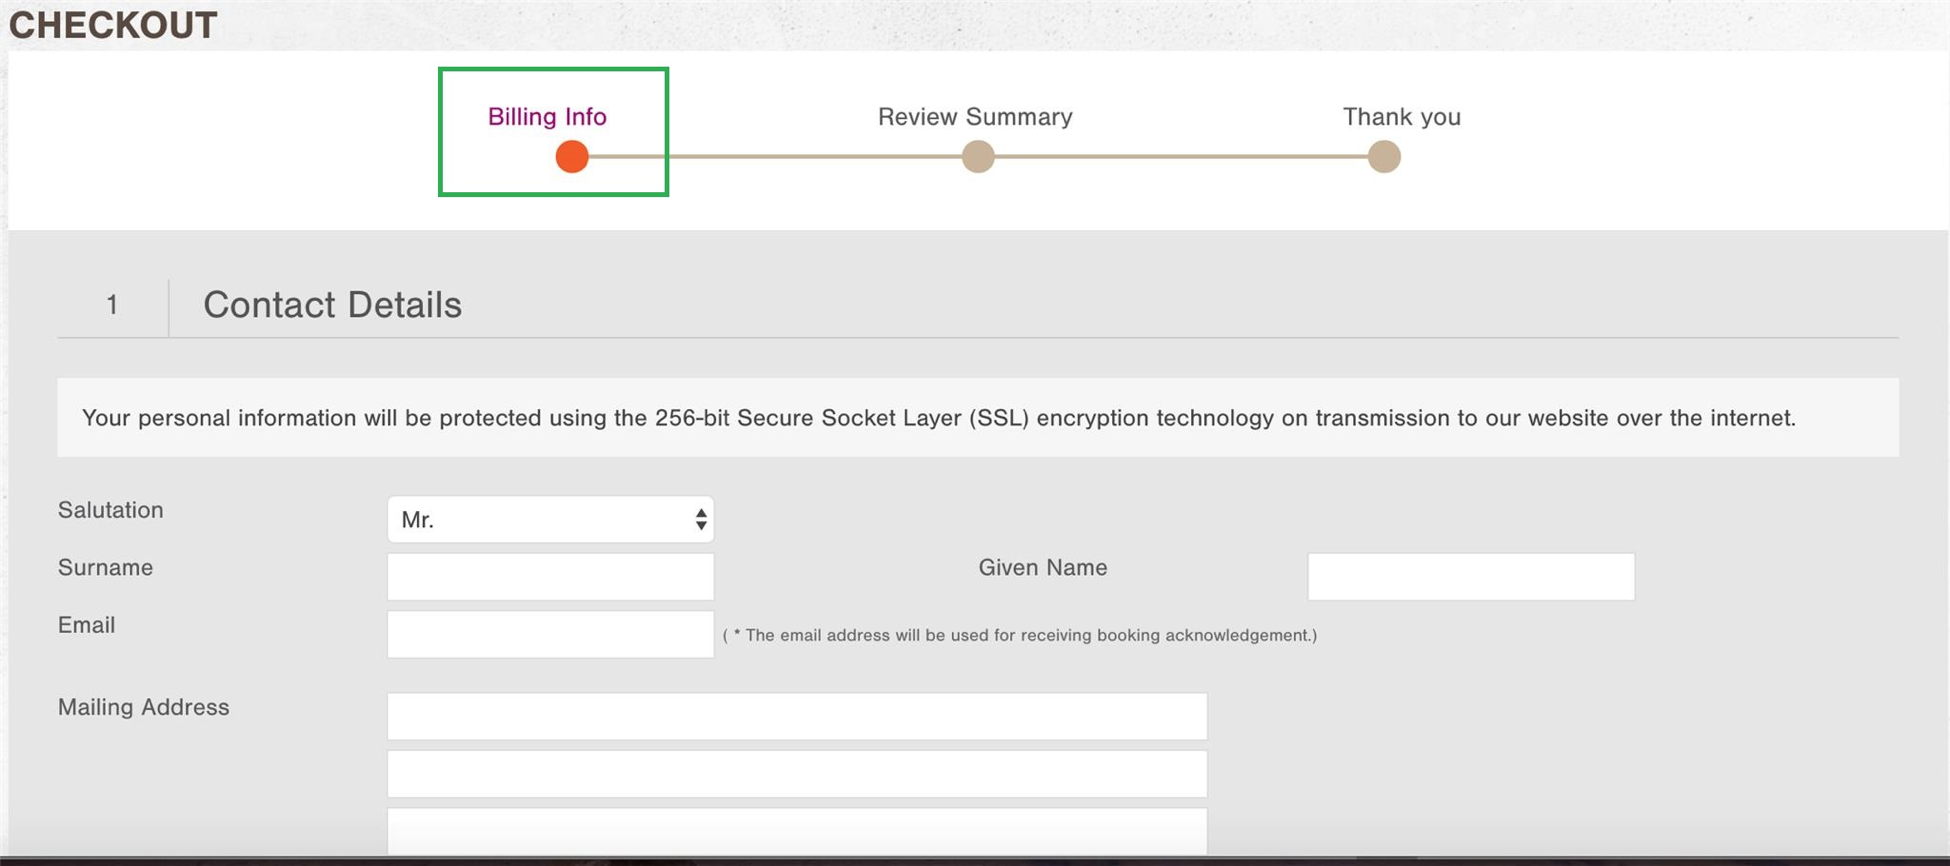The width and height of the screenshot is (1950, 866).
Task: Click the Review Summary step circle
Action: (x=978, y=157)
